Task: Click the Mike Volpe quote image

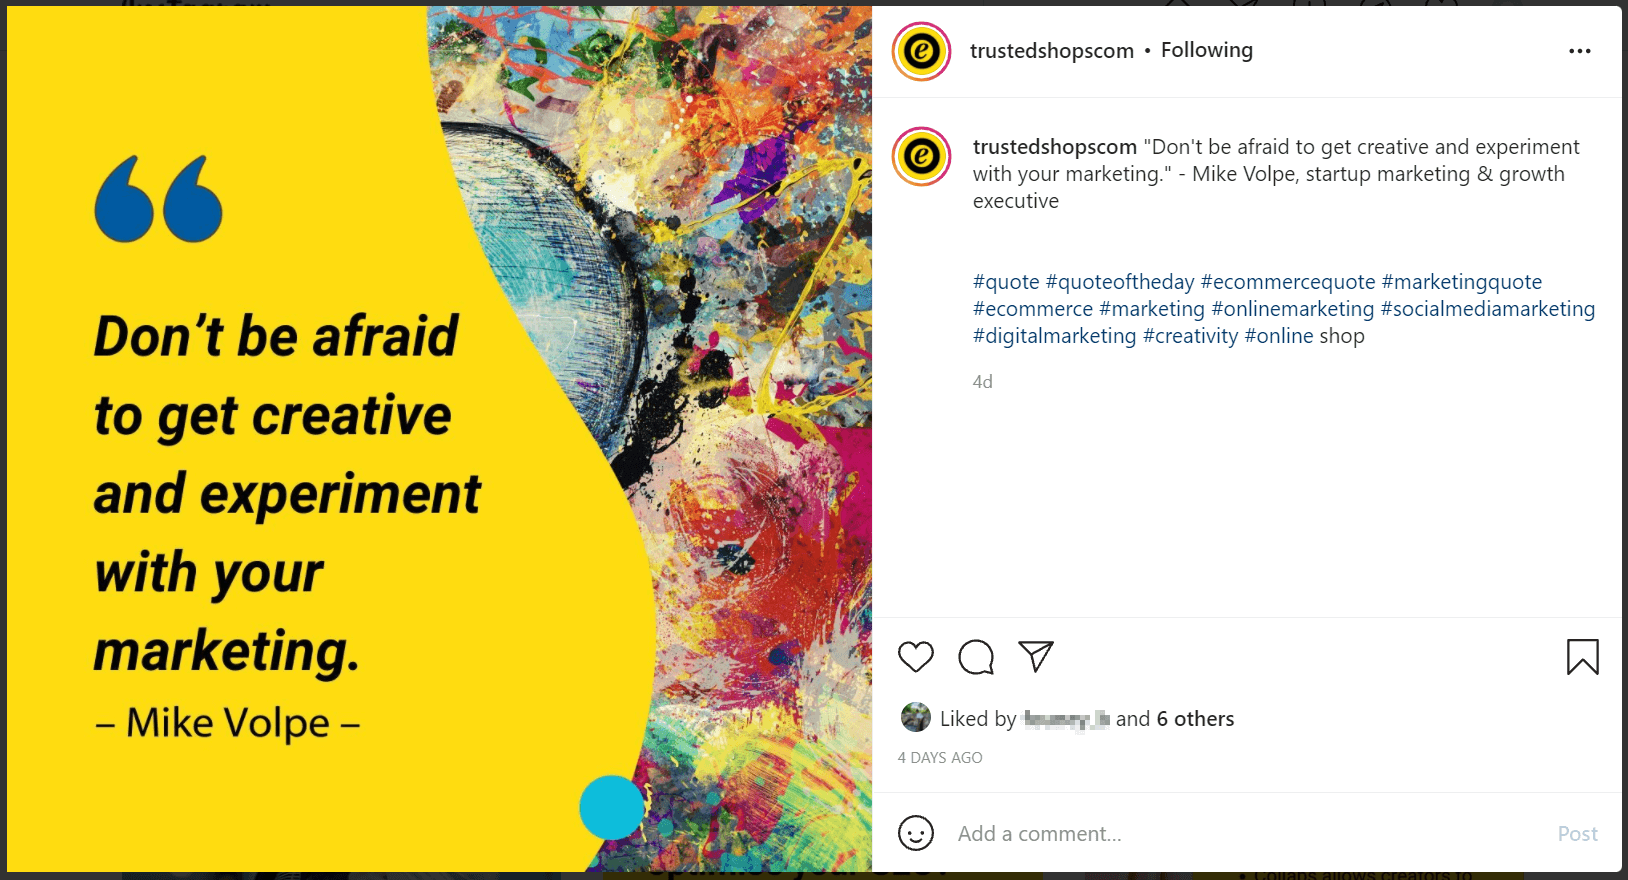Action: coord(440,439)
